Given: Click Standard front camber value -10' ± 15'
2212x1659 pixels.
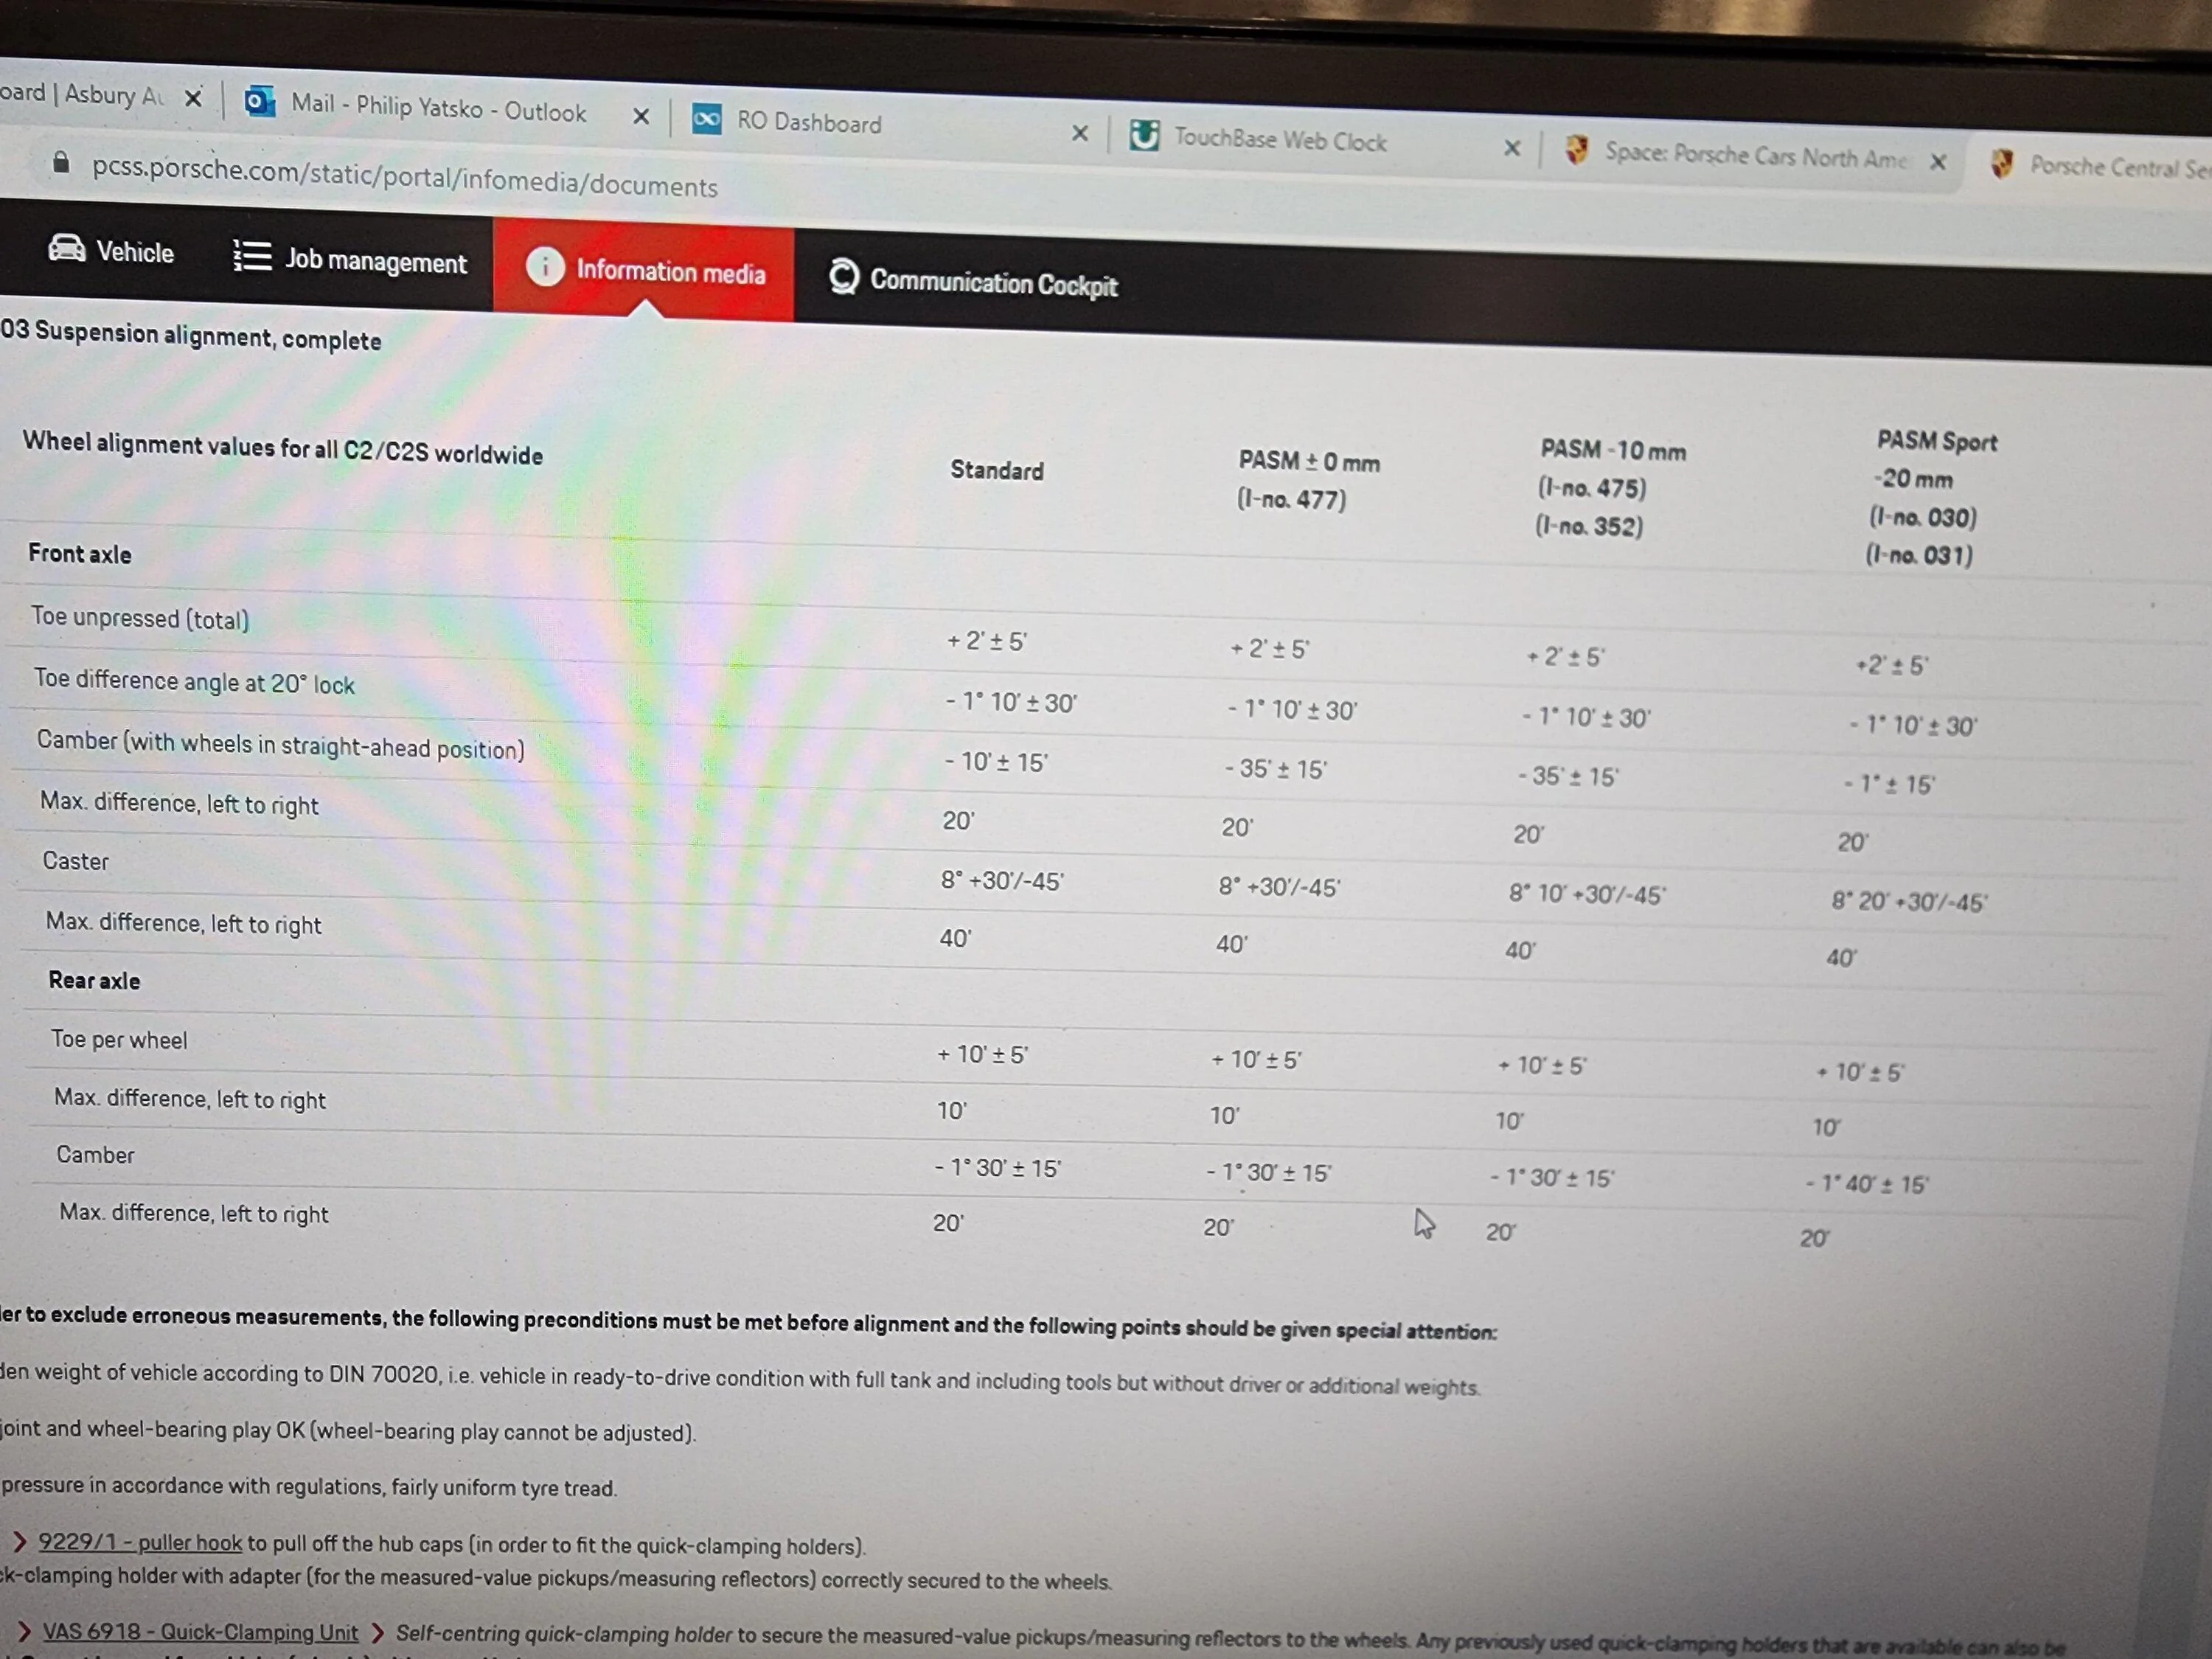Looking at the screenshot, I should pos(996,762).
